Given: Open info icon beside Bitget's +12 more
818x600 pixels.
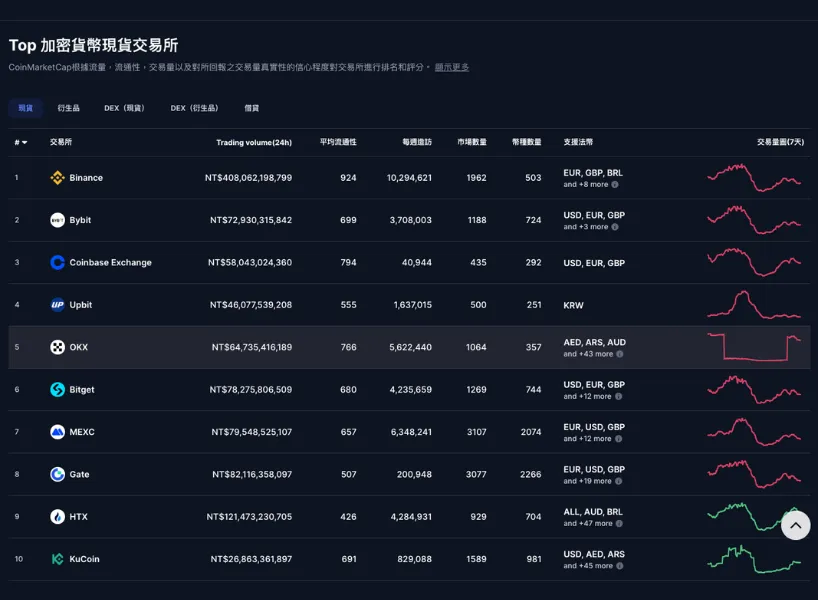Looking at the screenshot, I should tap(619, 397).
